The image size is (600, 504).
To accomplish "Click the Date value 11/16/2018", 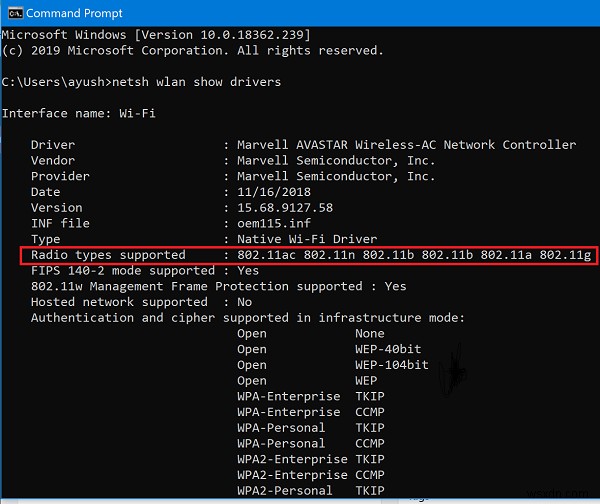I will click(x=274, y=192).
